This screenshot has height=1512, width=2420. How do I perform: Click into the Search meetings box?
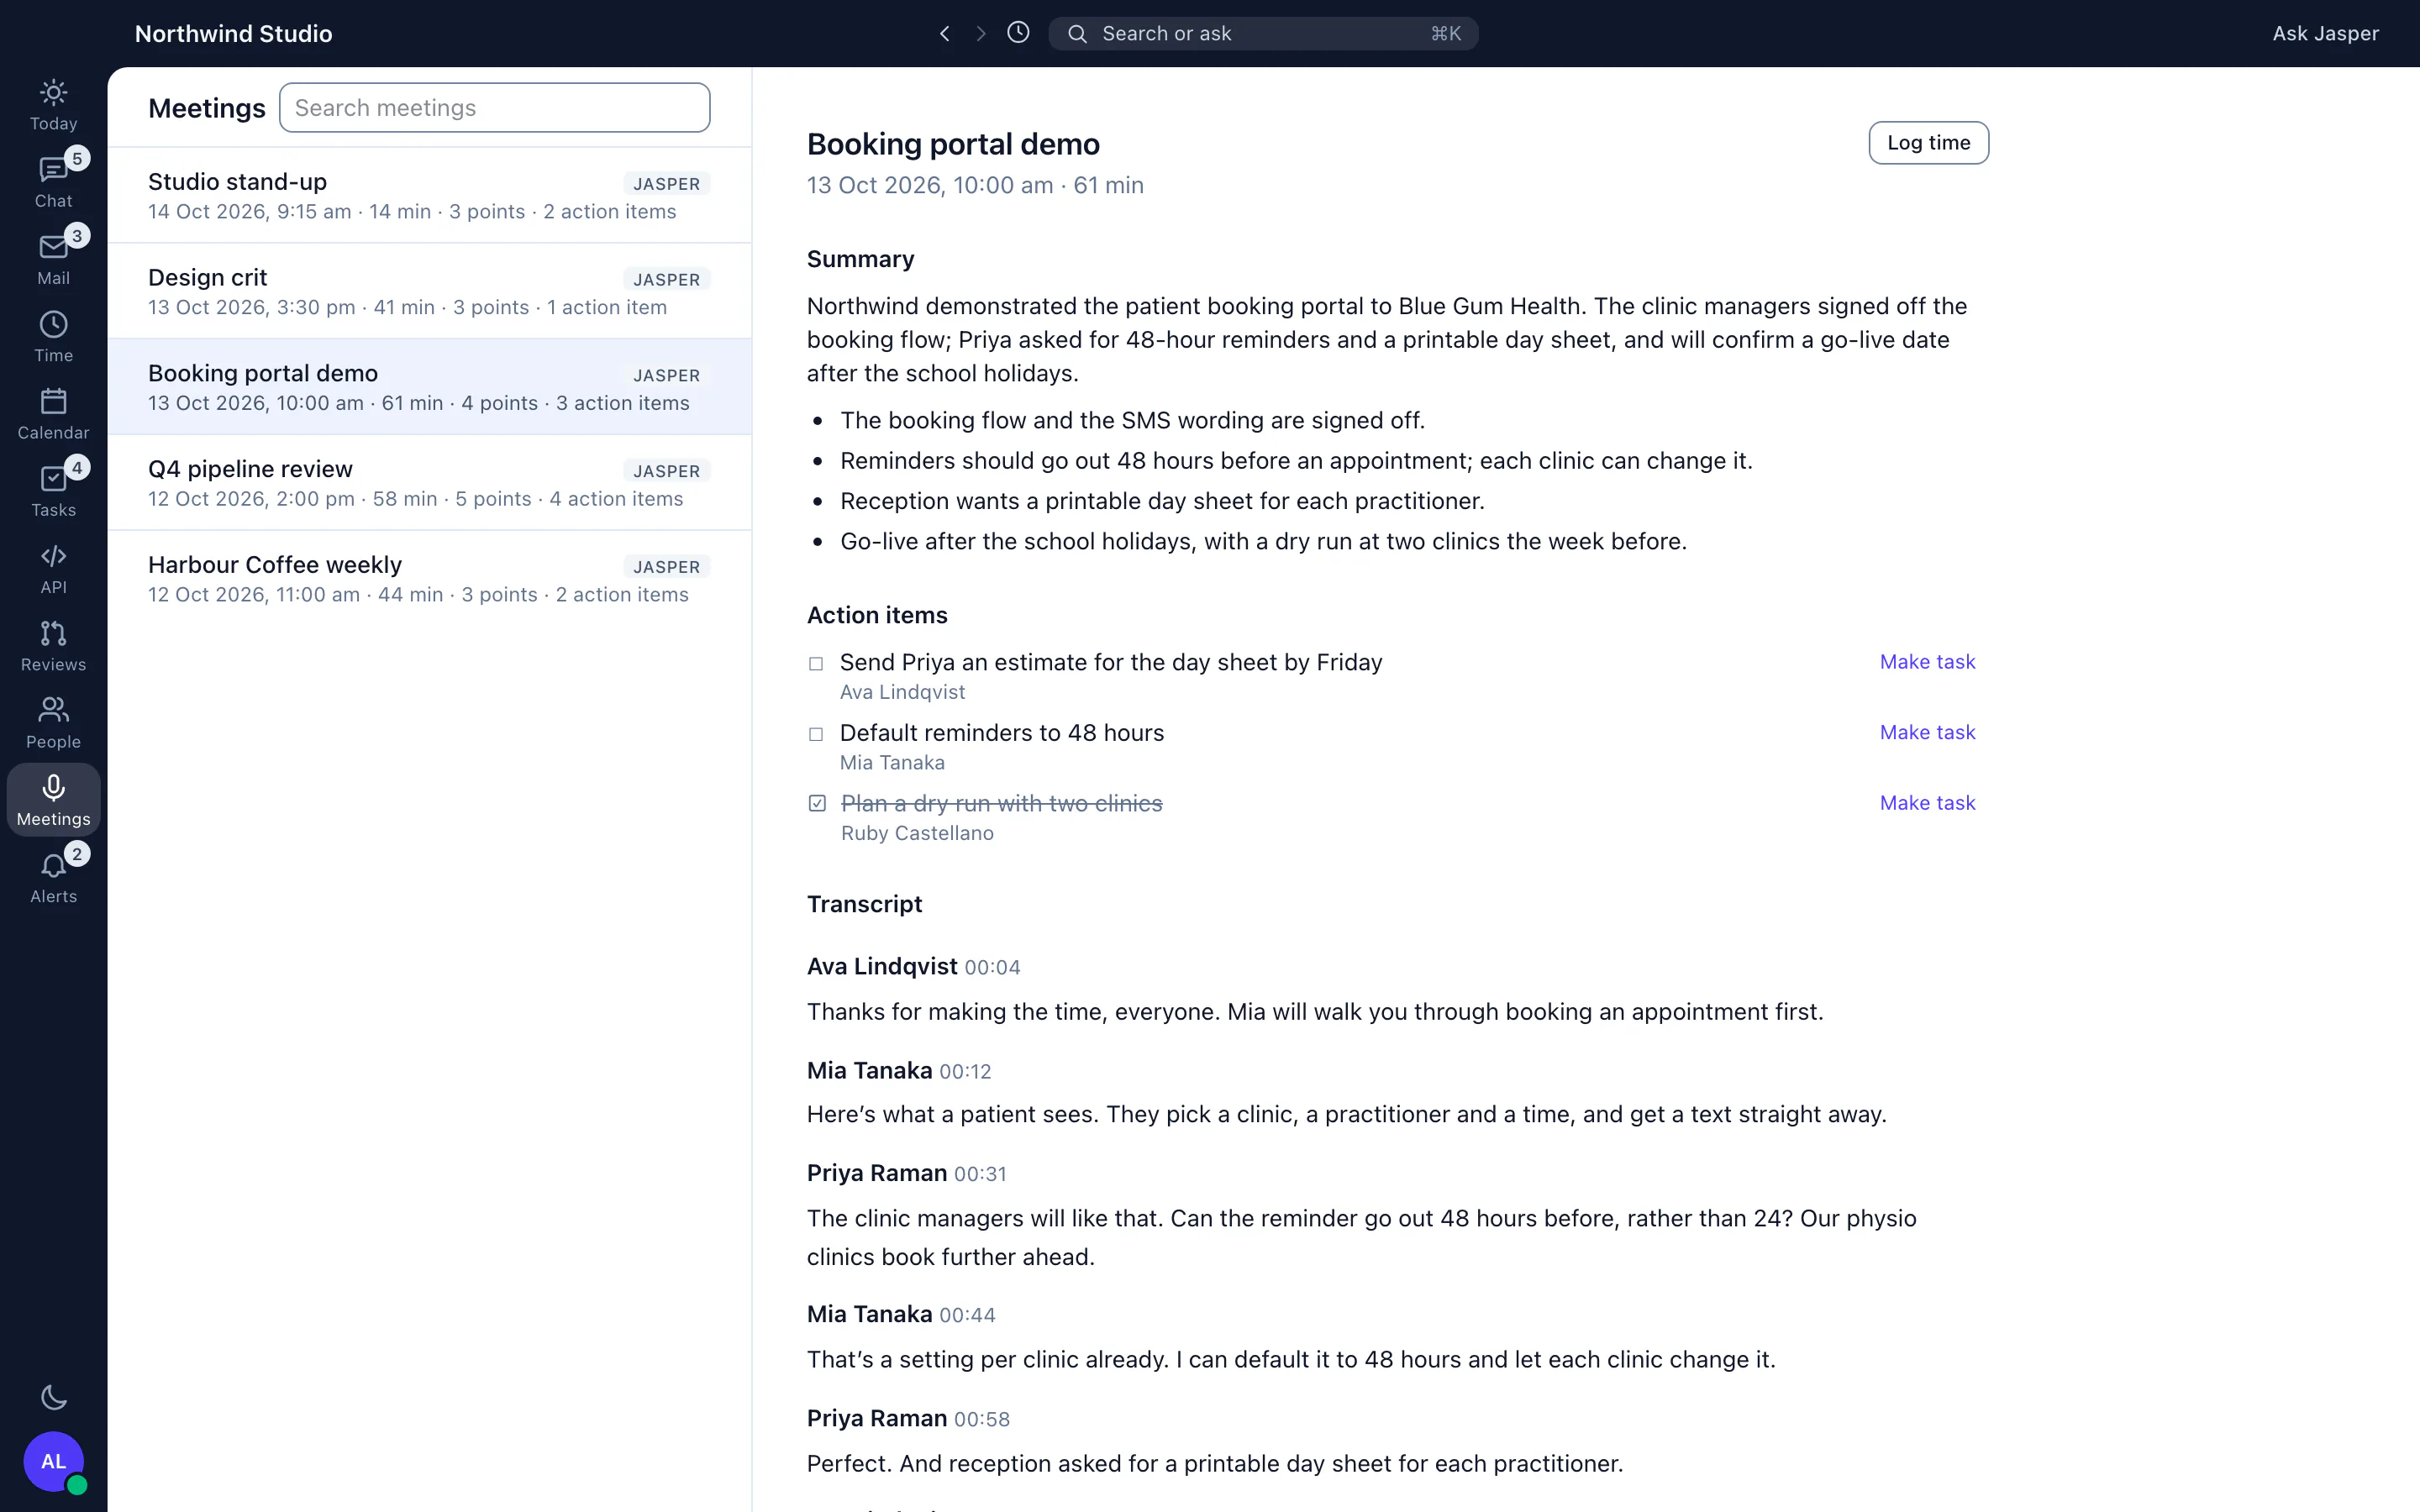(x=494, y=108)
